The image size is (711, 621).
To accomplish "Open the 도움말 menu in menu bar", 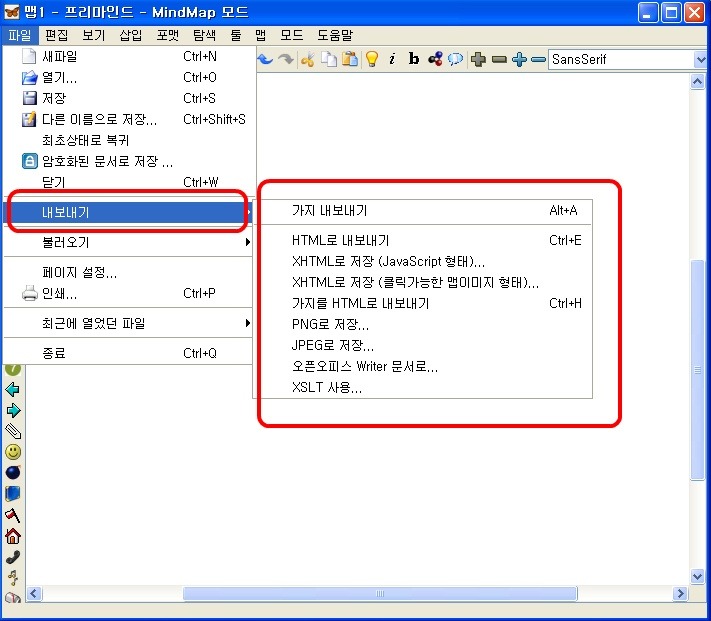I will [x=334, y=34].
